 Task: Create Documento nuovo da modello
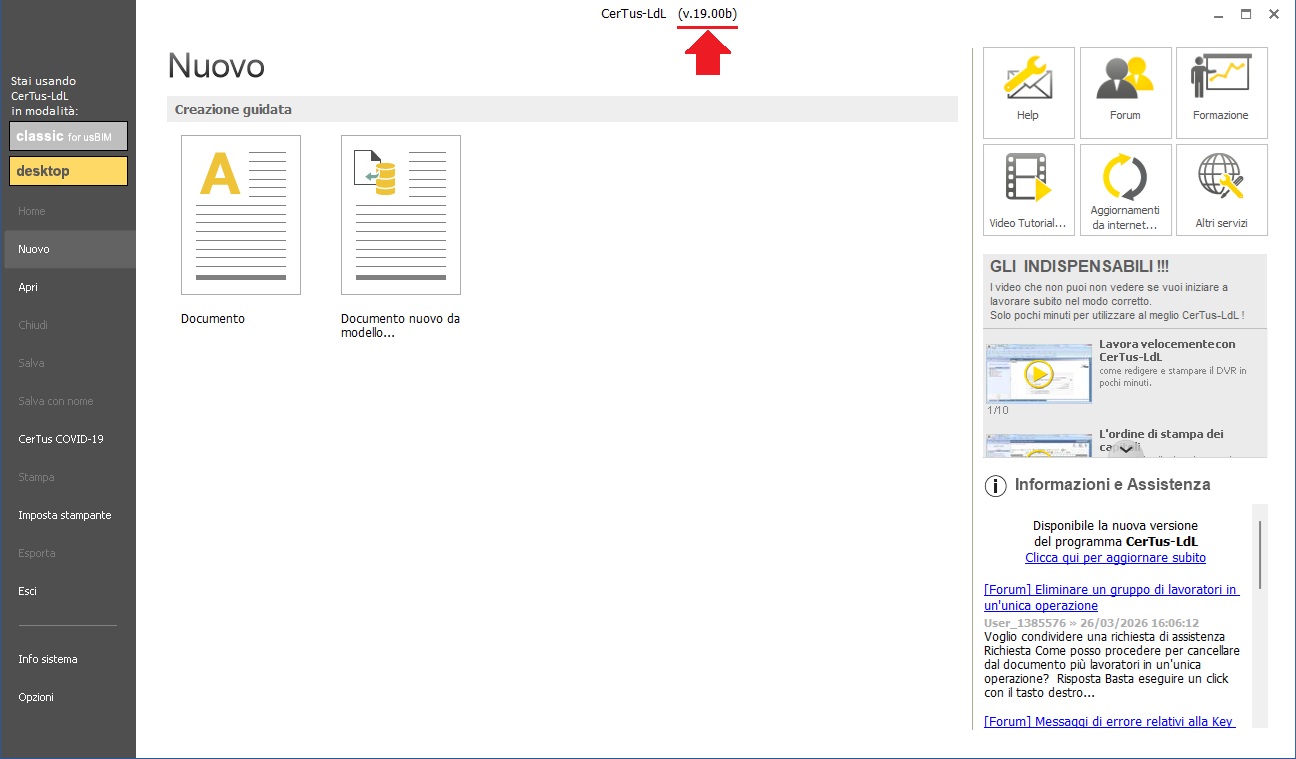point(400,215)
